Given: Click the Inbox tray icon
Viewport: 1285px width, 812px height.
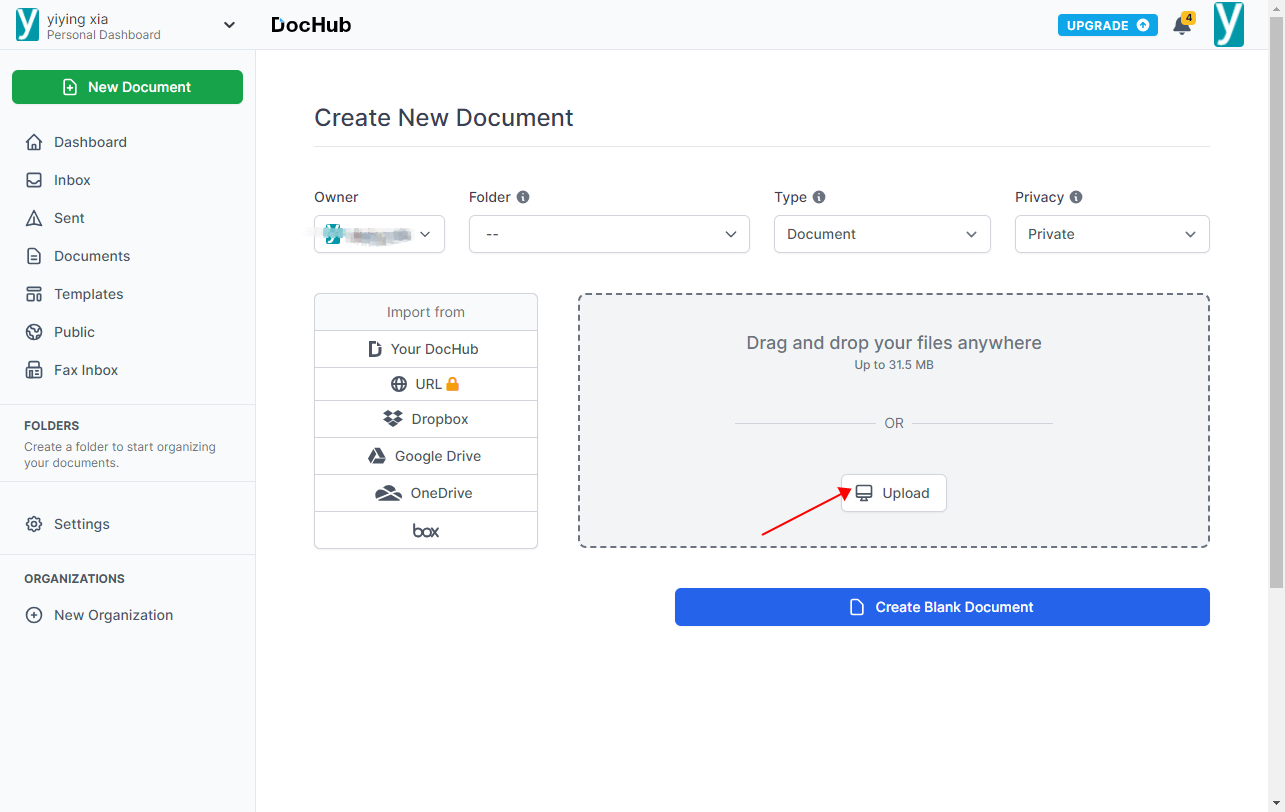Looking at the screenshot, I should pyautogui.click(x=34, y=180).
